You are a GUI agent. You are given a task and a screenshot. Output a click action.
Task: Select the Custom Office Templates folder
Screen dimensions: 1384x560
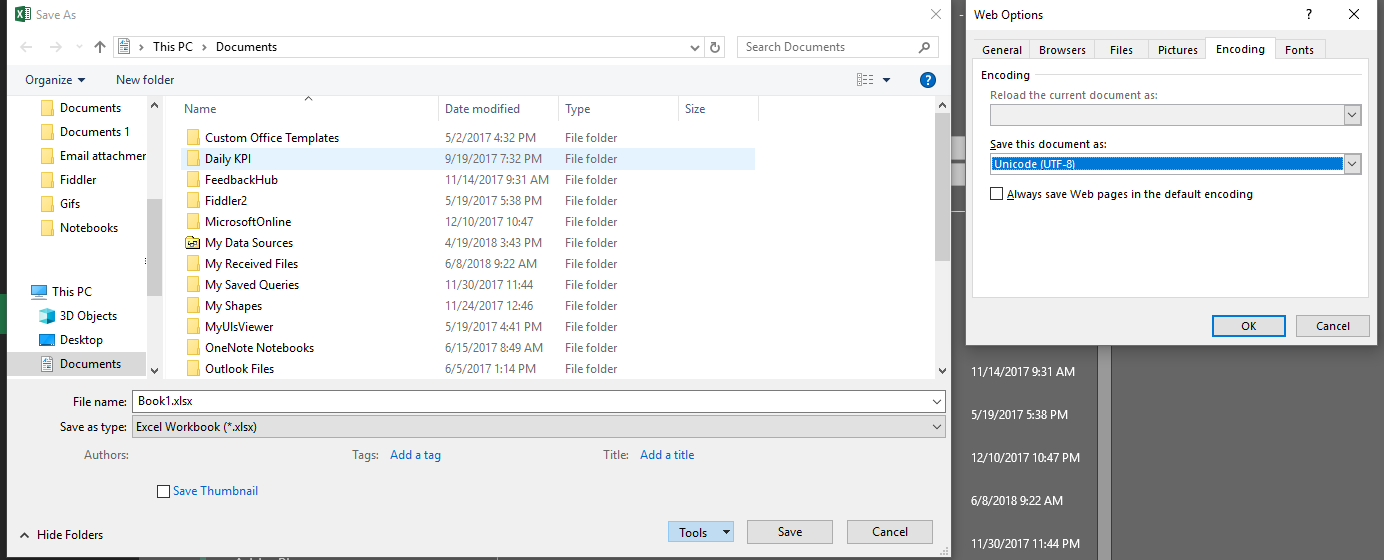(x=272, y=138)
